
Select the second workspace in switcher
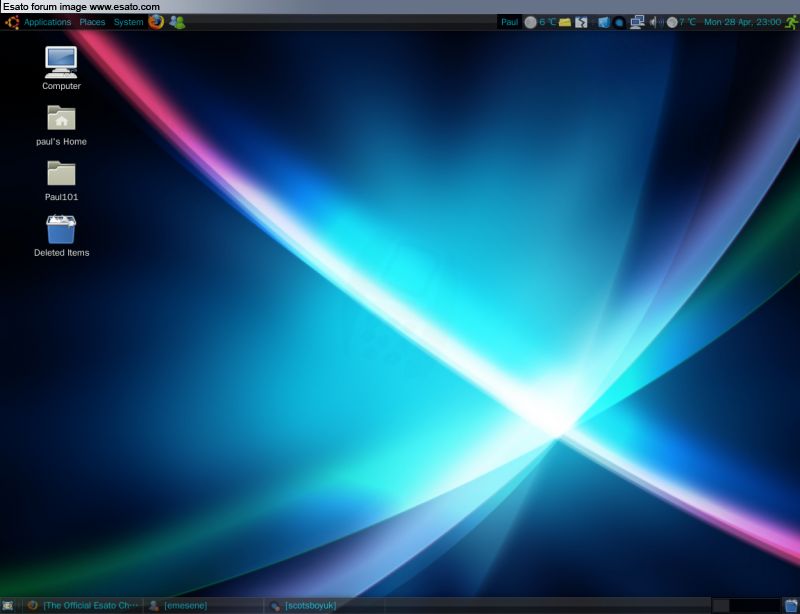pyautogui.click(x=738, y=606)
